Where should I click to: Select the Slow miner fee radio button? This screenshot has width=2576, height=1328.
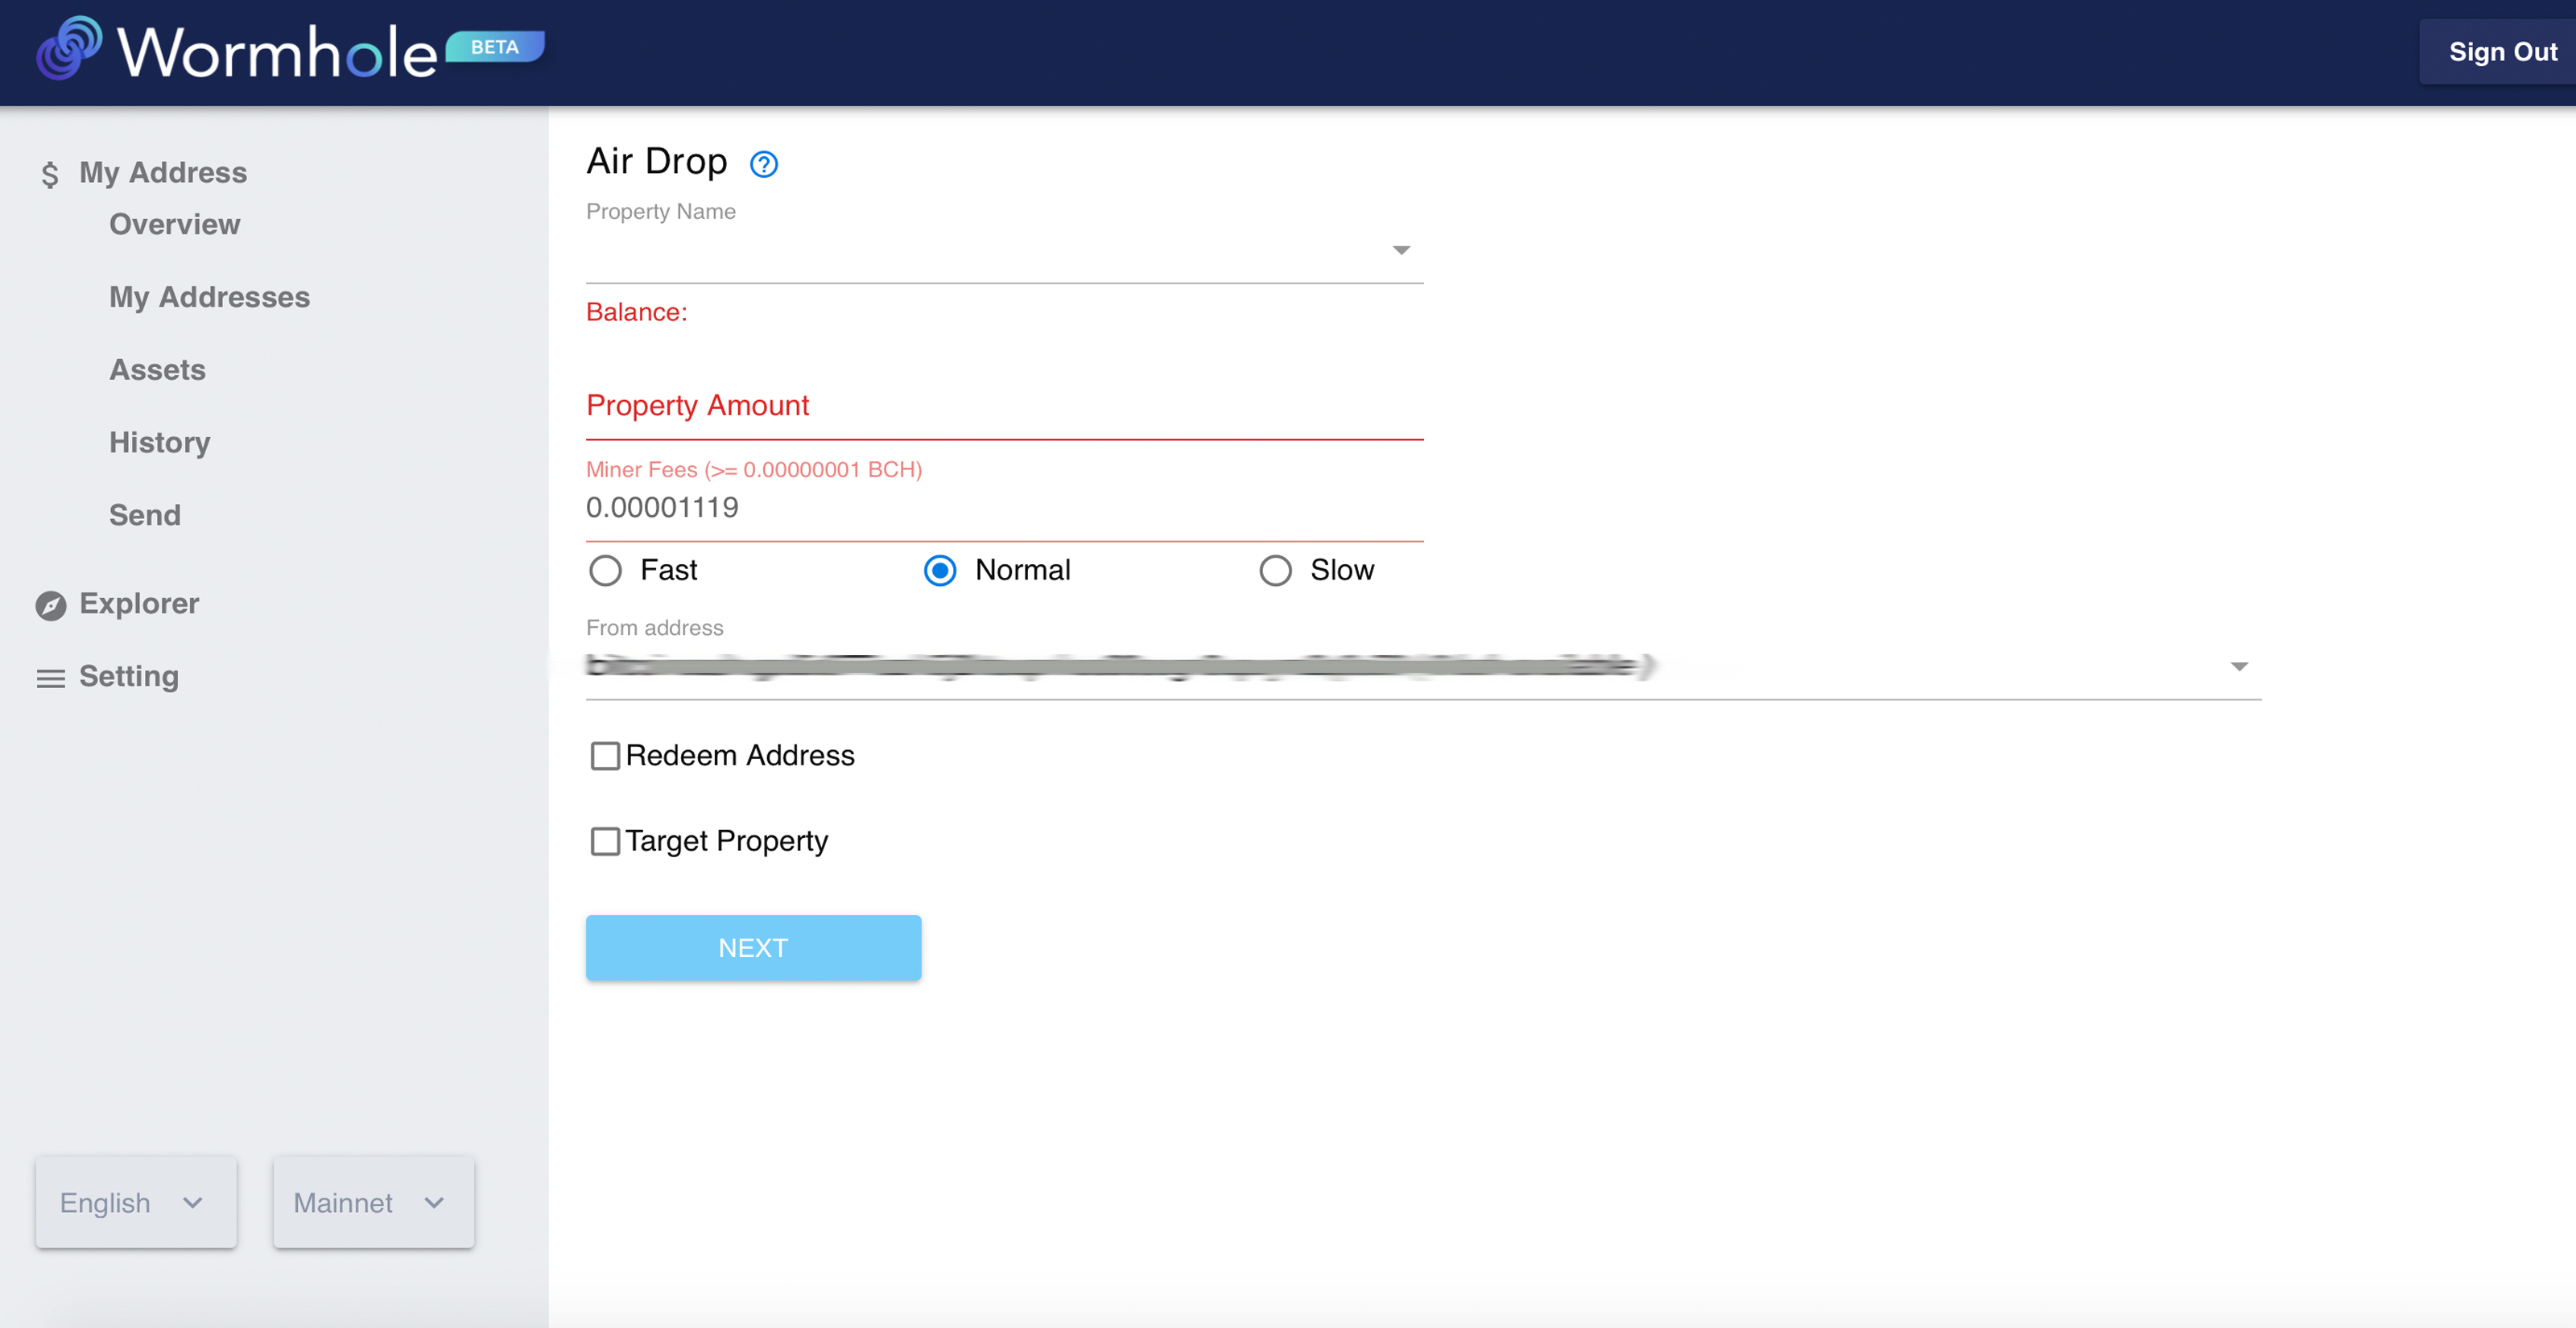(1275, 567)
